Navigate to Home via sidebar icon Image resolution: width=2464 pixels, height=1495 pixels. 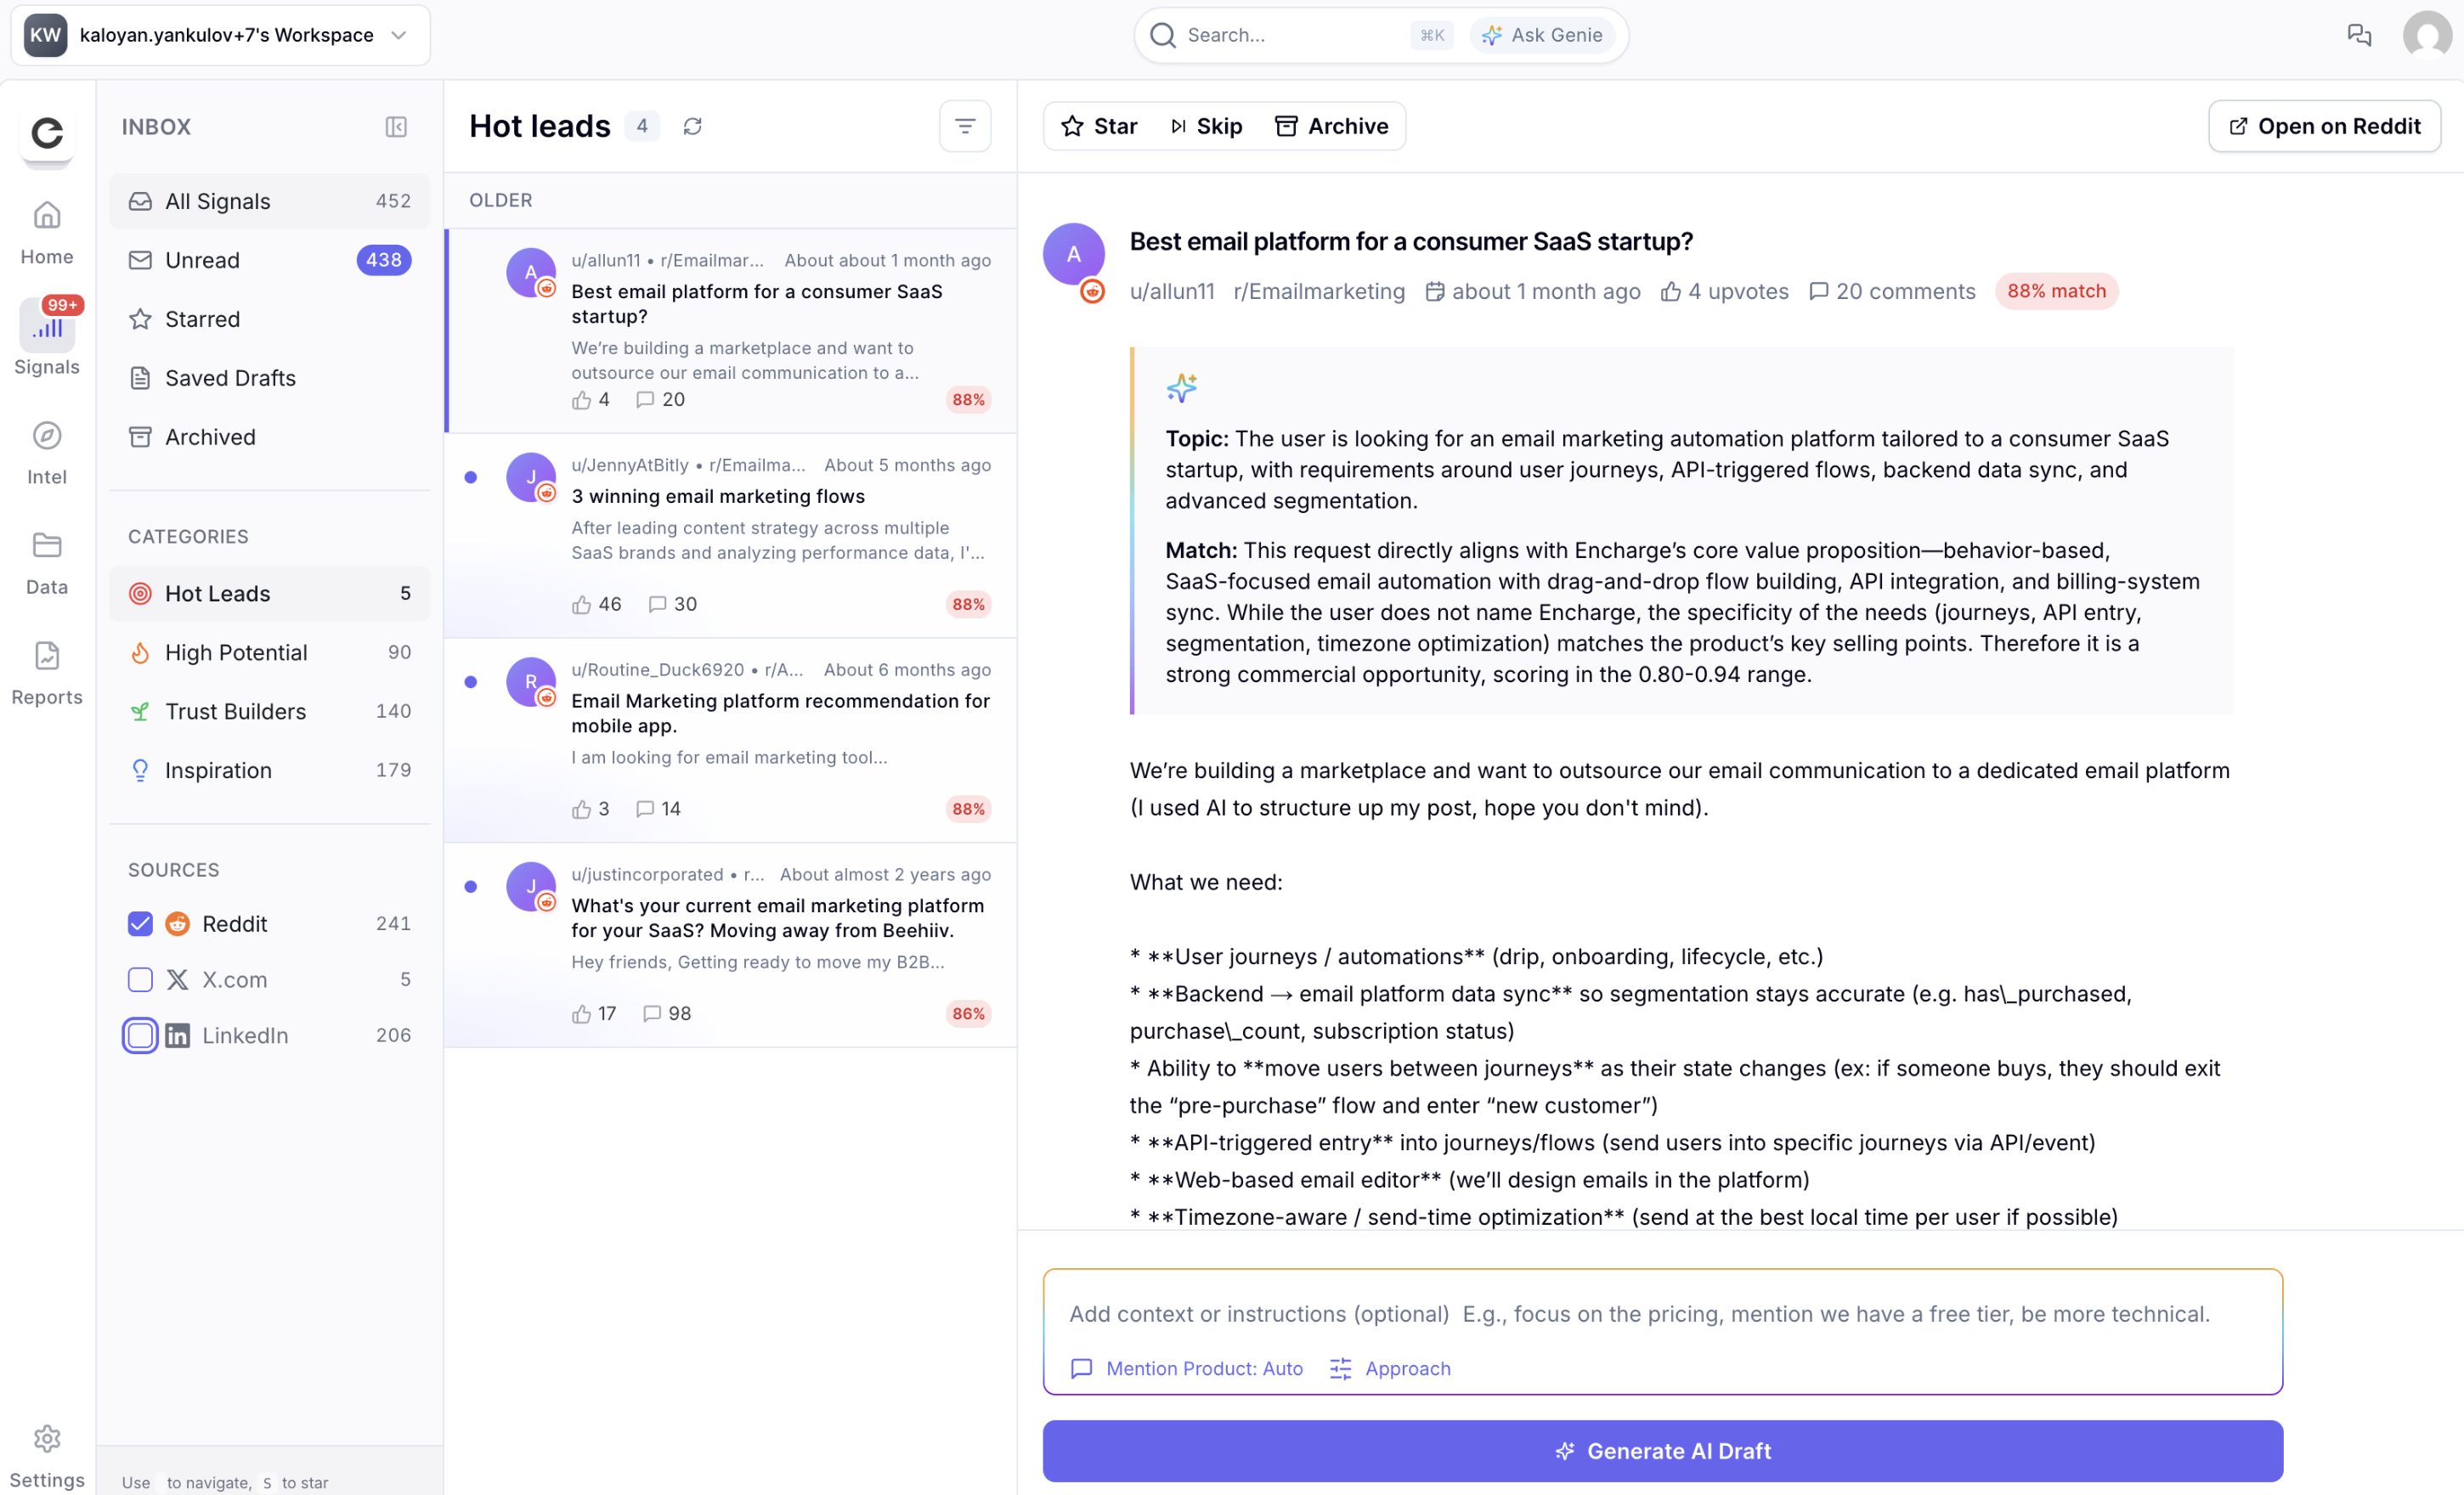point(46,228)
